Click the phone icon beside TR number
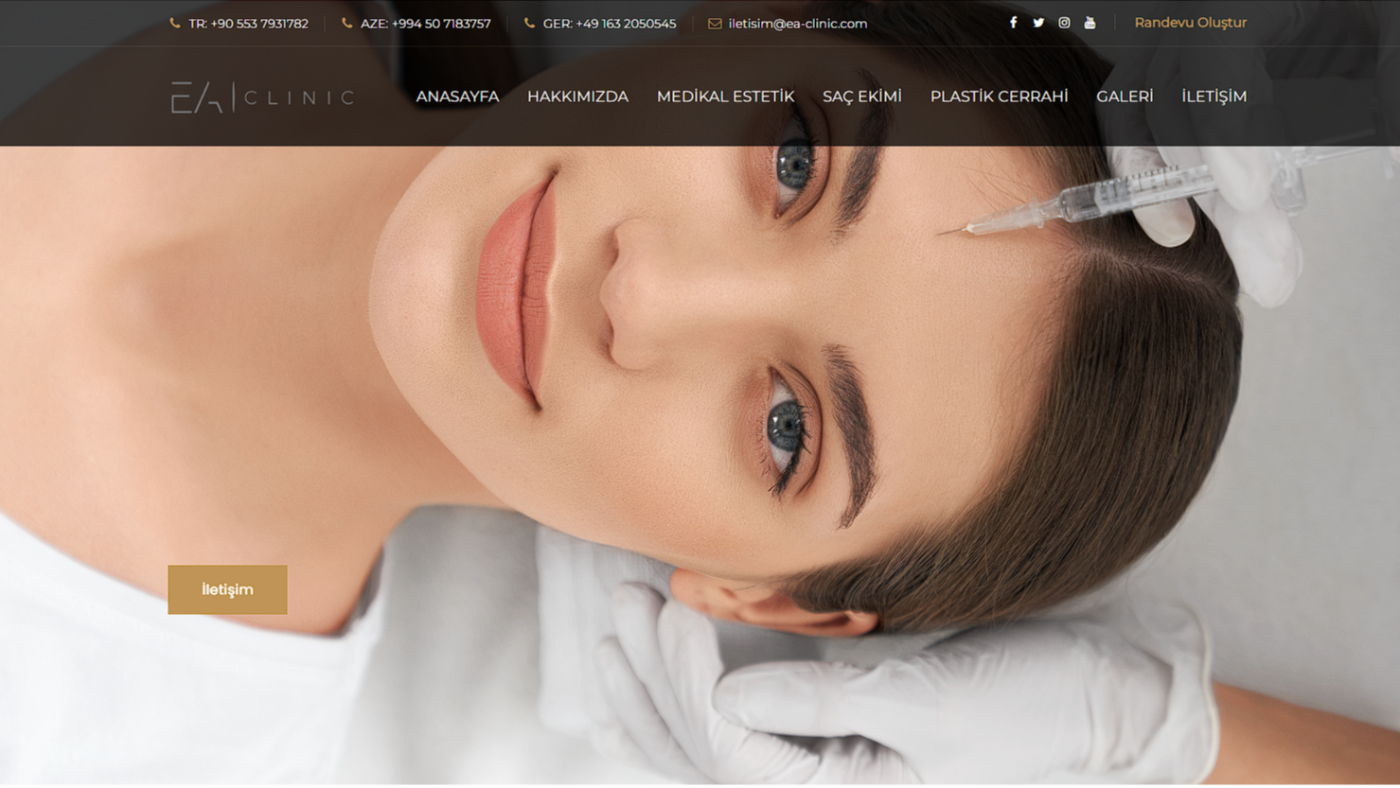The height and width of the screenshot is (788, 1400). click(175, 23)
